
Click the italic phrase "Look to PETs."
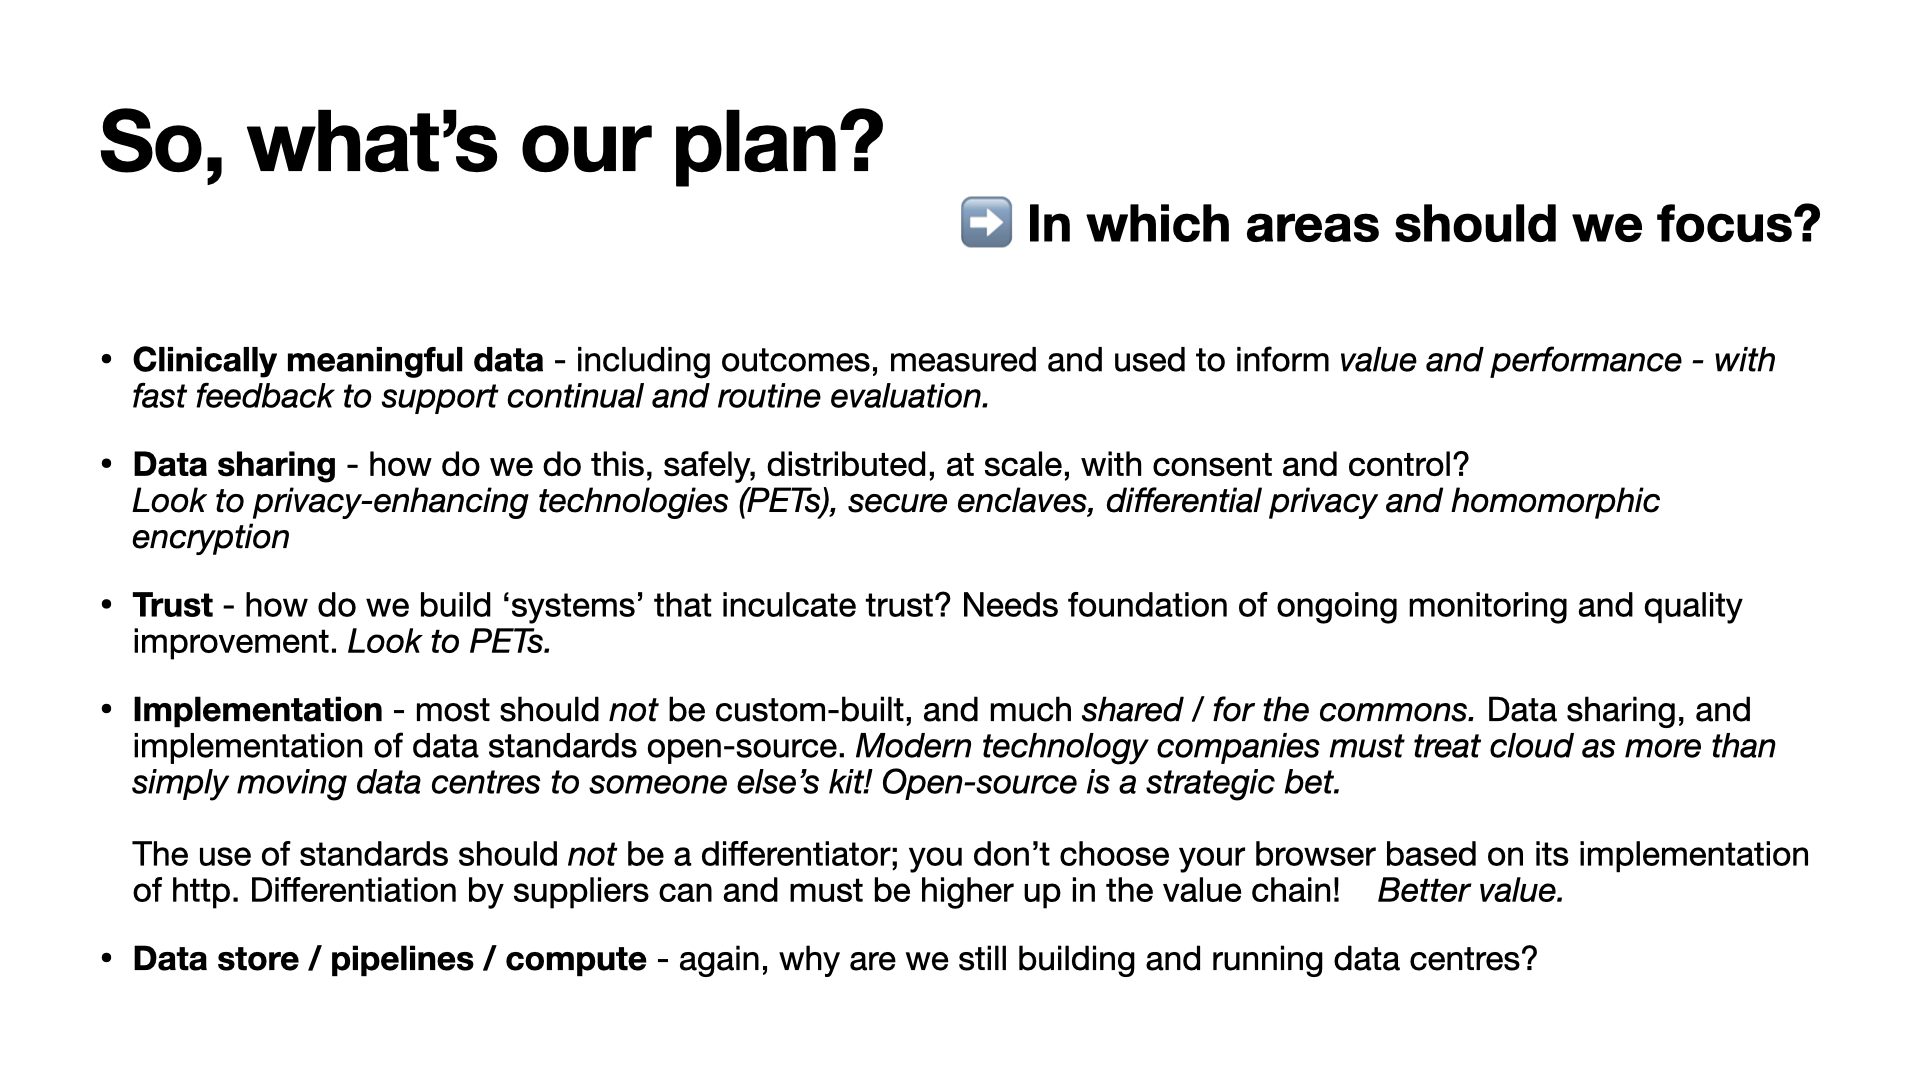point(450,641)
